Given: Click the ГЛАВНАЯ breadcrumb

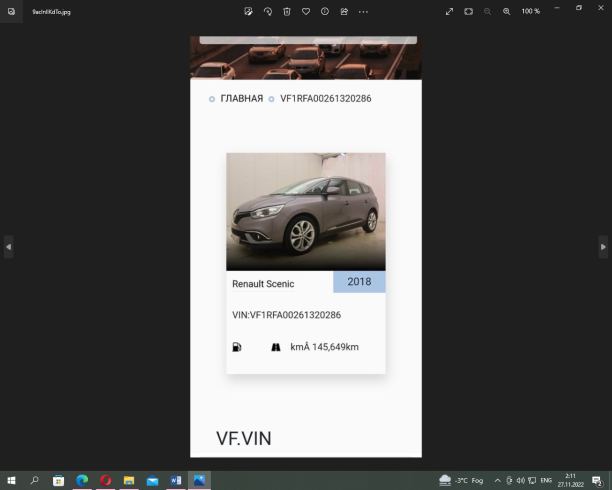Looking at the screenshot, I should pyautogui.click(x=242, y=98).
